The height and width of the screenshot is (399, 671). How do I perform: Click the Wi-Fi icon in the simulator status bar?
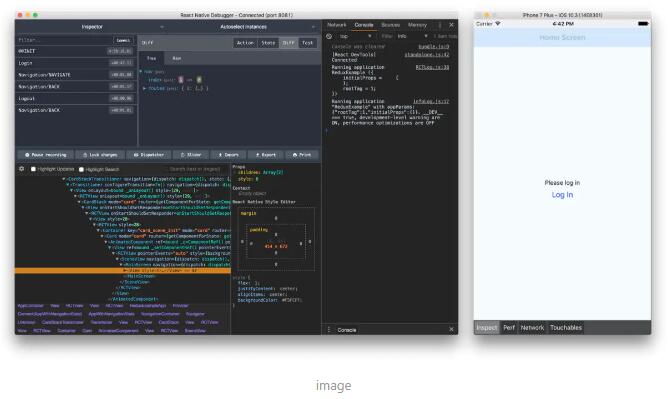point(497,24)
